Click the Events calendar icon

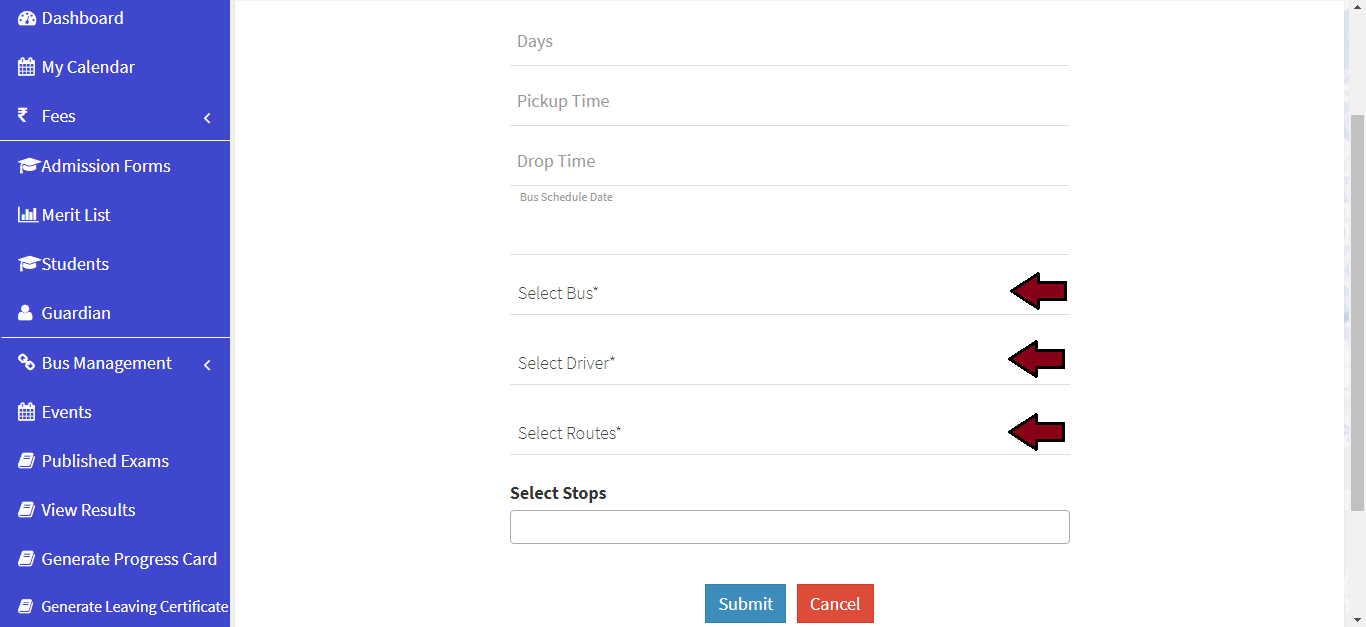tap(27, 412)
